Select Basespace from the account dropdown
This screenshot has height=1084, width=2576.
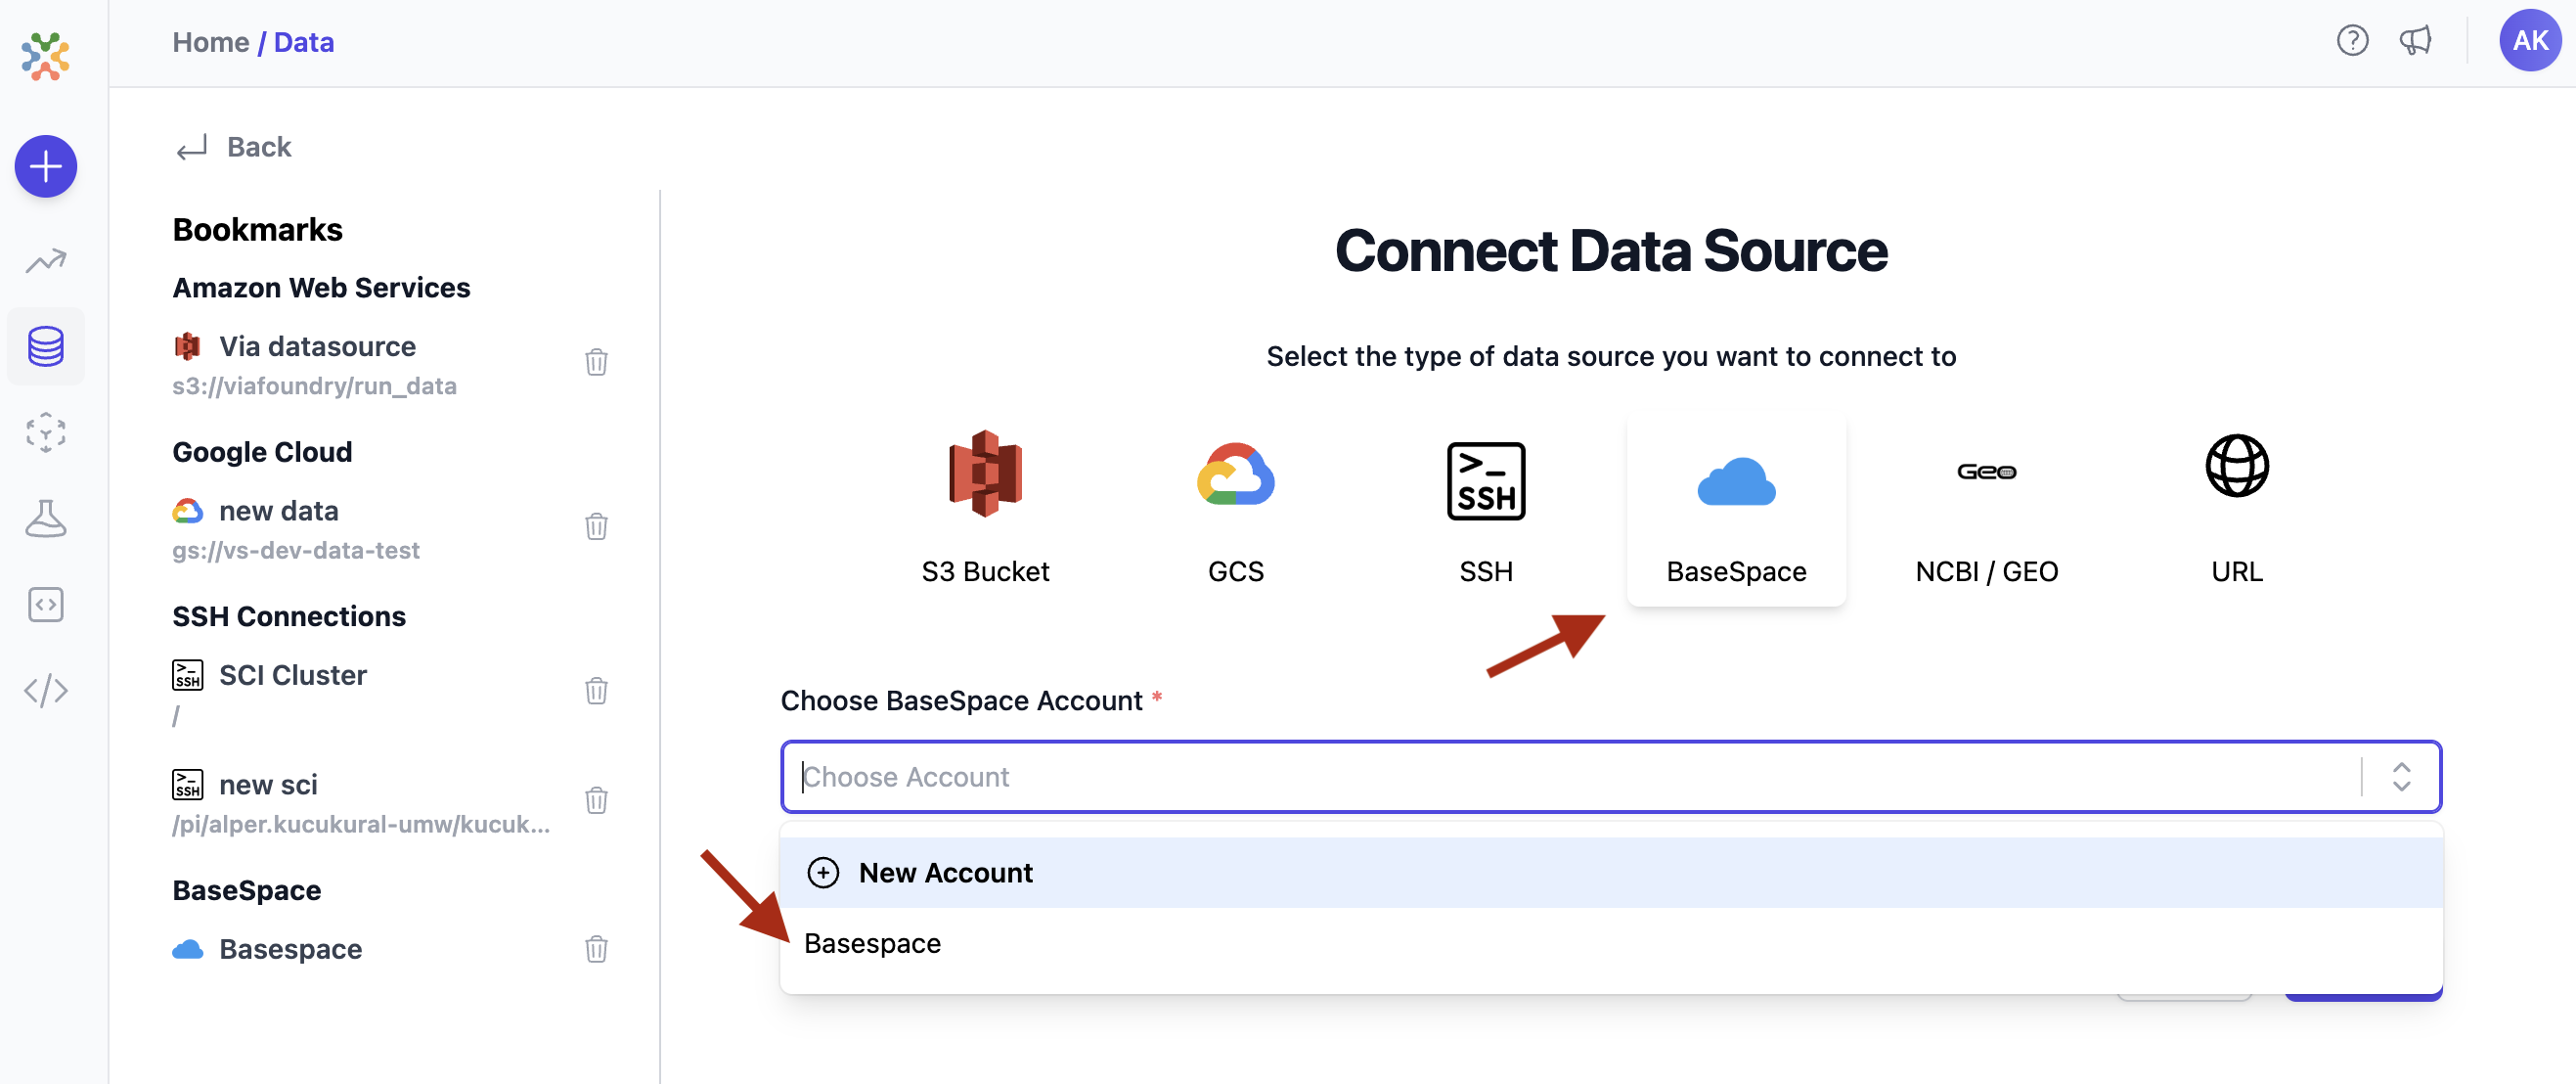(872, 942)
